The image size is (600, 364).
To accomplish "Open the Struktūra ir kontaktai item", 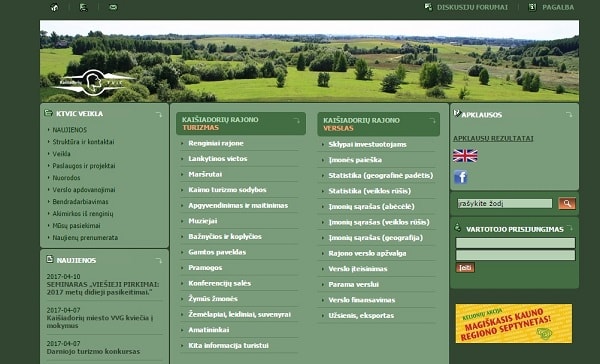I will point(83,142).
